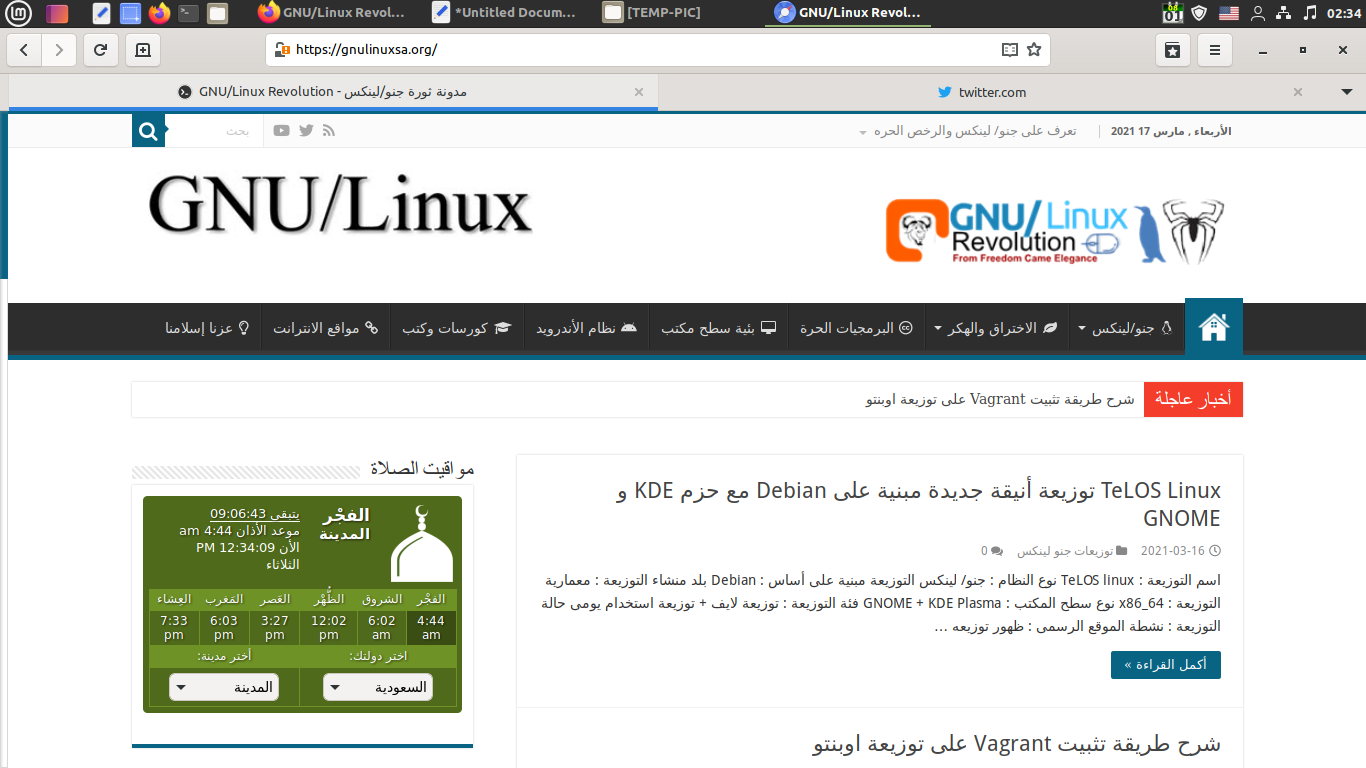Open the المدينة city dropdown

(224, 687)
